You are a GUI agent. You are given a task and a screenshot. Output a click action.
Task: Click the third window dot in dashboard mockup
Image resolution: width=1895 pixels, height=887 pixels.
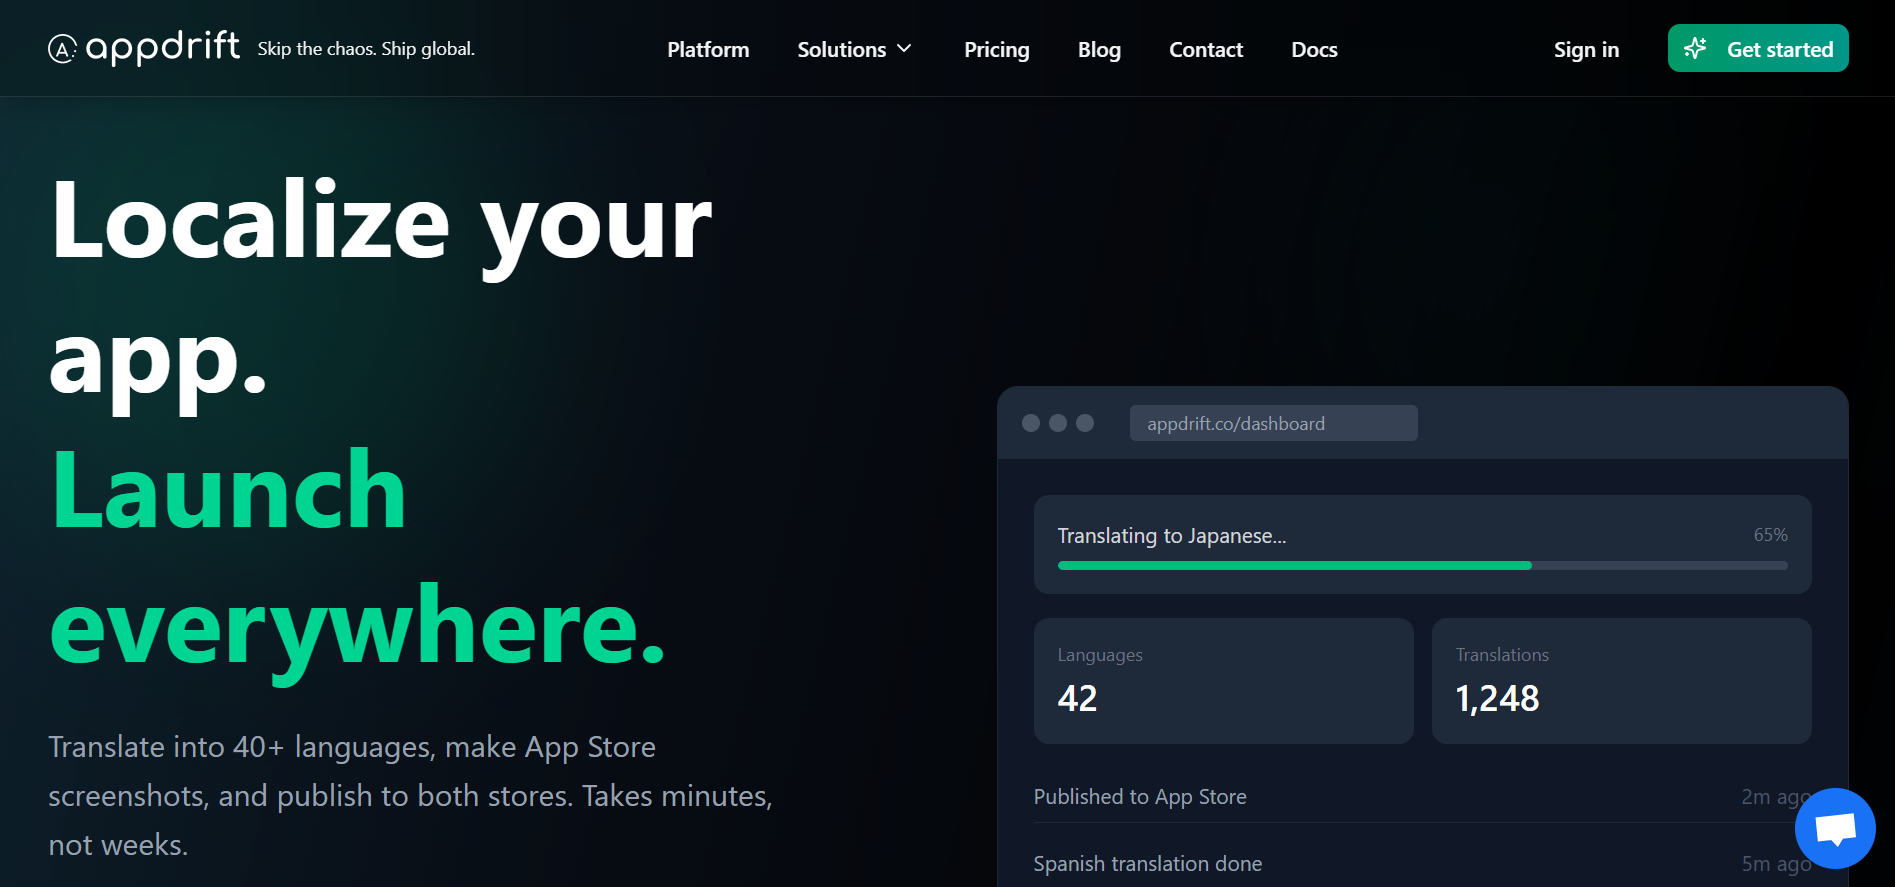(x=1085, y=423)
